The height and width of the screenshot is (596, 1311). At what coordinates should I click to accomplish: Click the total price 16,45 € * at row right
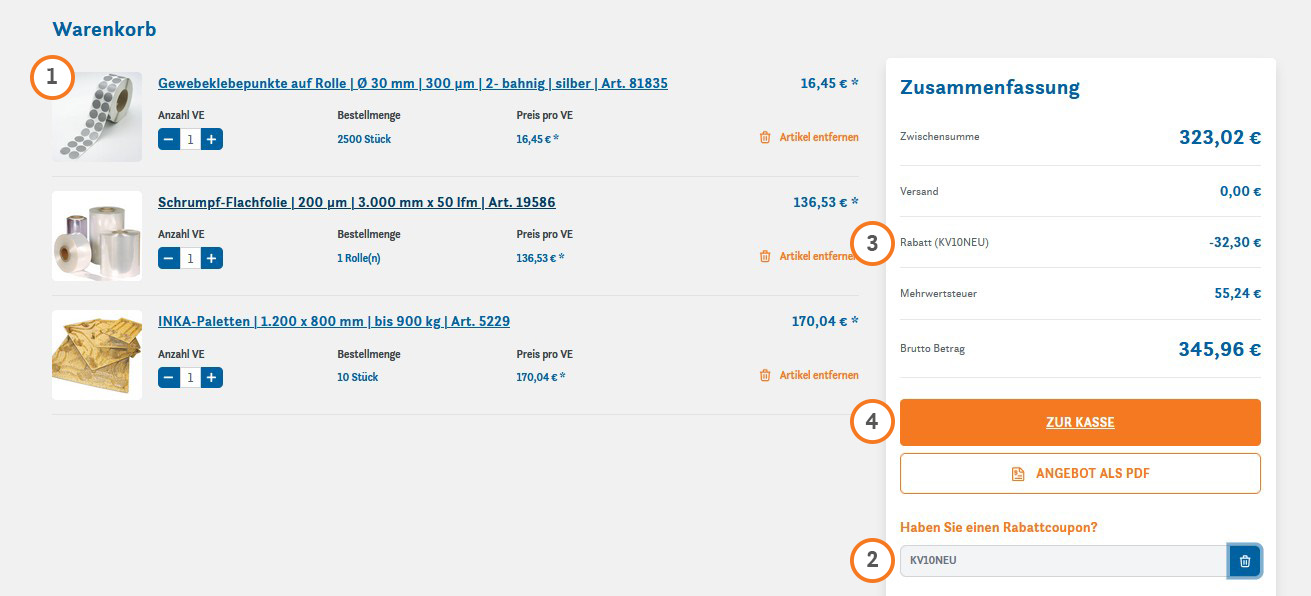tap(829, 83)
